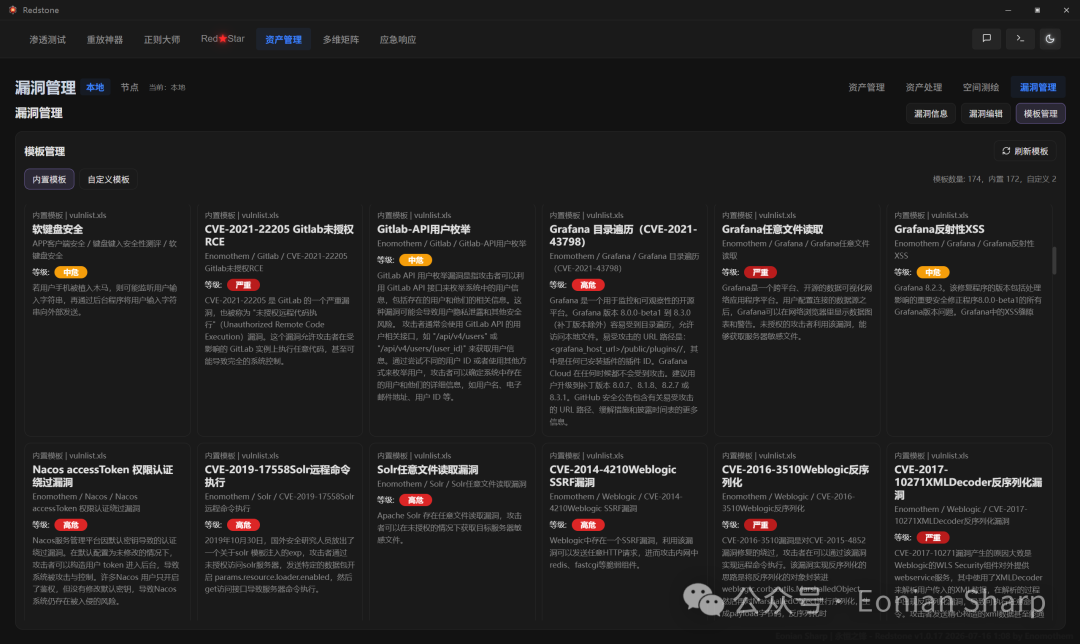This screenshot has width=1080, height=644.
Task: Go to 资产处理 tab
Action: coord(924,87)
